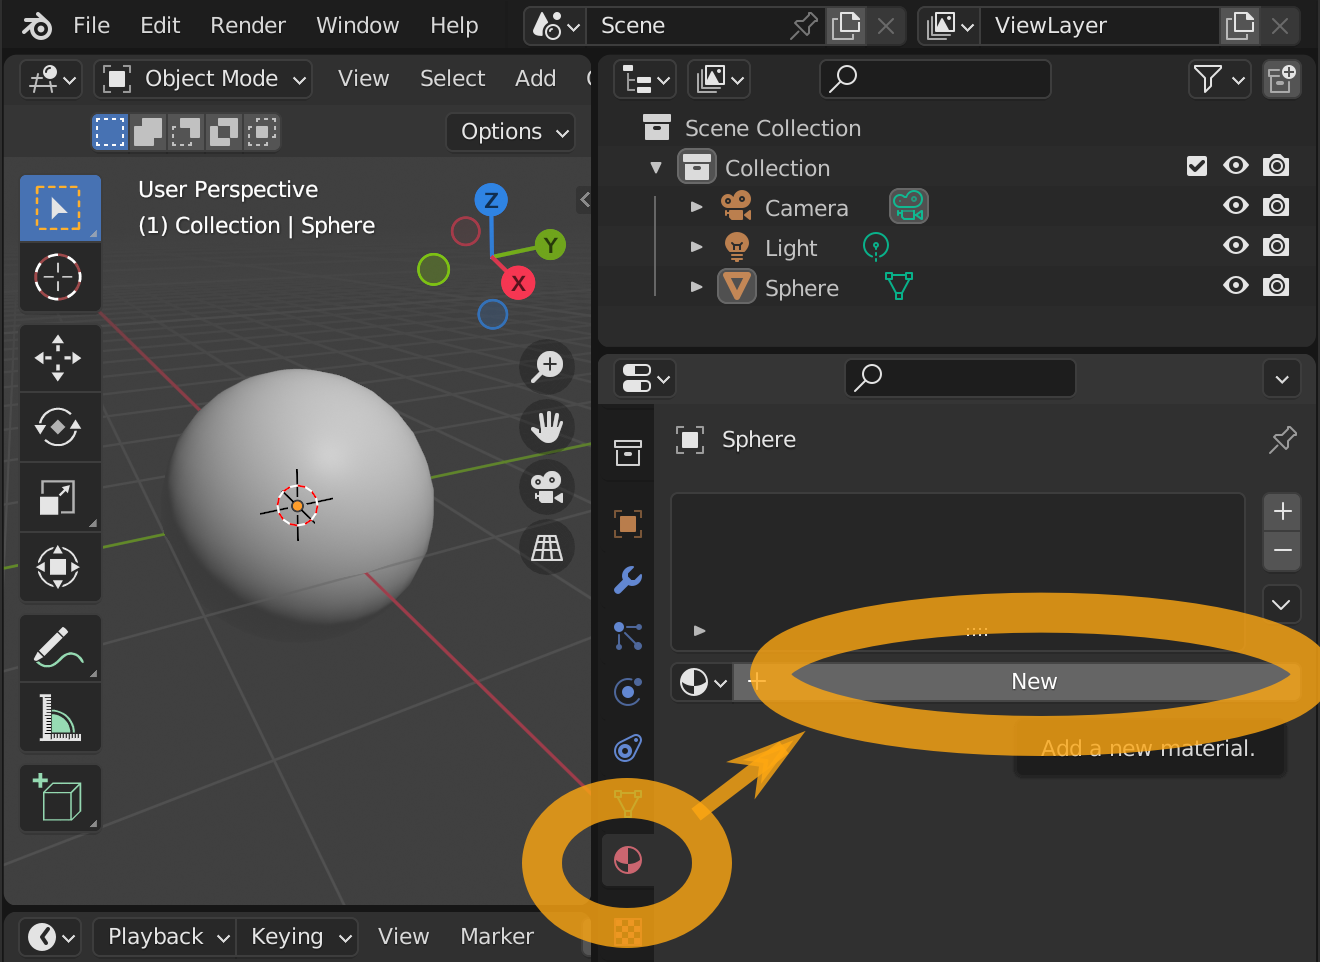Select the Rotate tool
The height and width of the screenshot is (962, 1320).
click(60, 428)
